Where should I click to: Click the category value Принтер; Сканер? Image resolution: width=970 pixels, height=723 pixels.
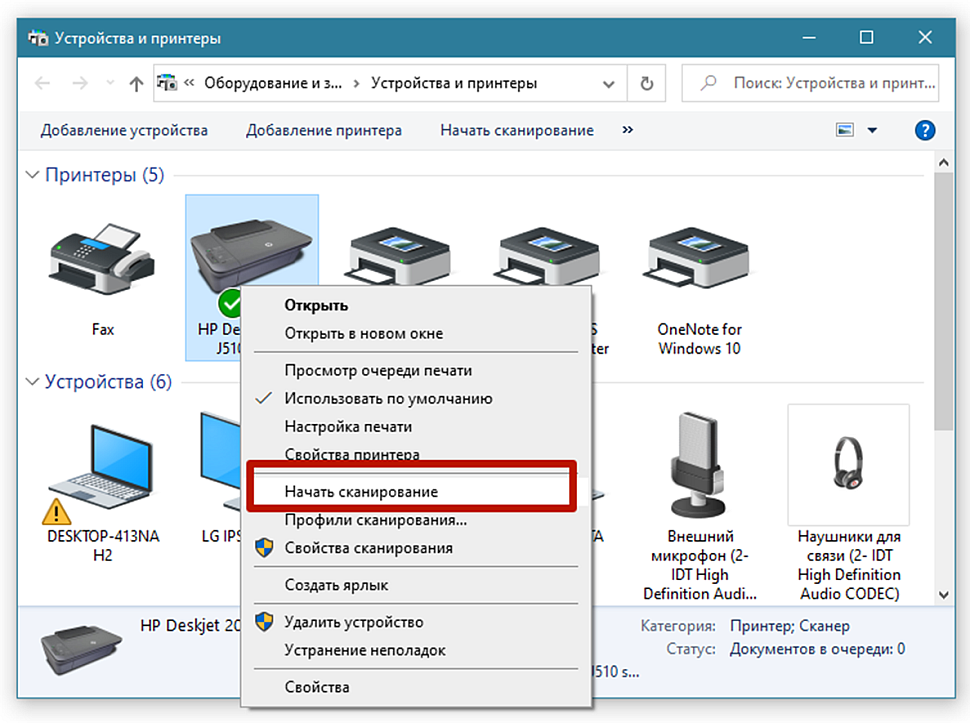(790, 626)
